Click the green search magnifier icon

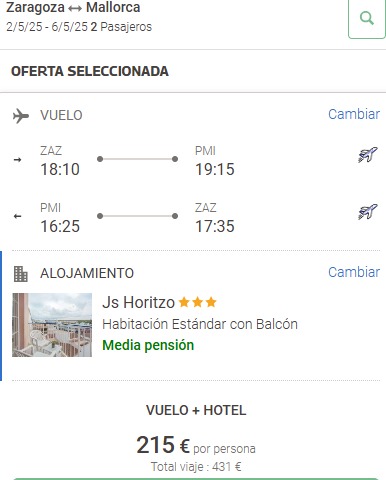tap(367, 18)
